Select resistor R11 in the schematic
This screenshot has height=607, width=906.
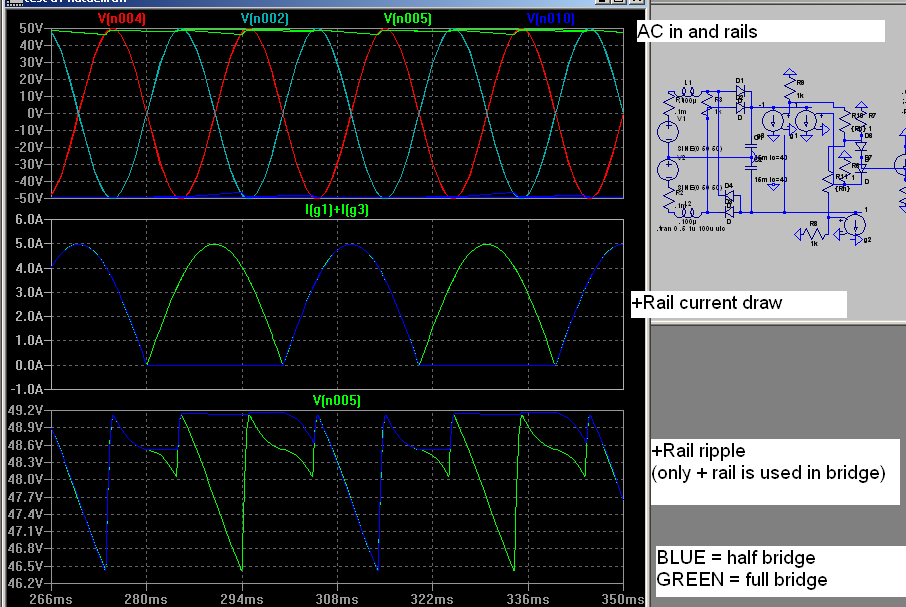828,183
